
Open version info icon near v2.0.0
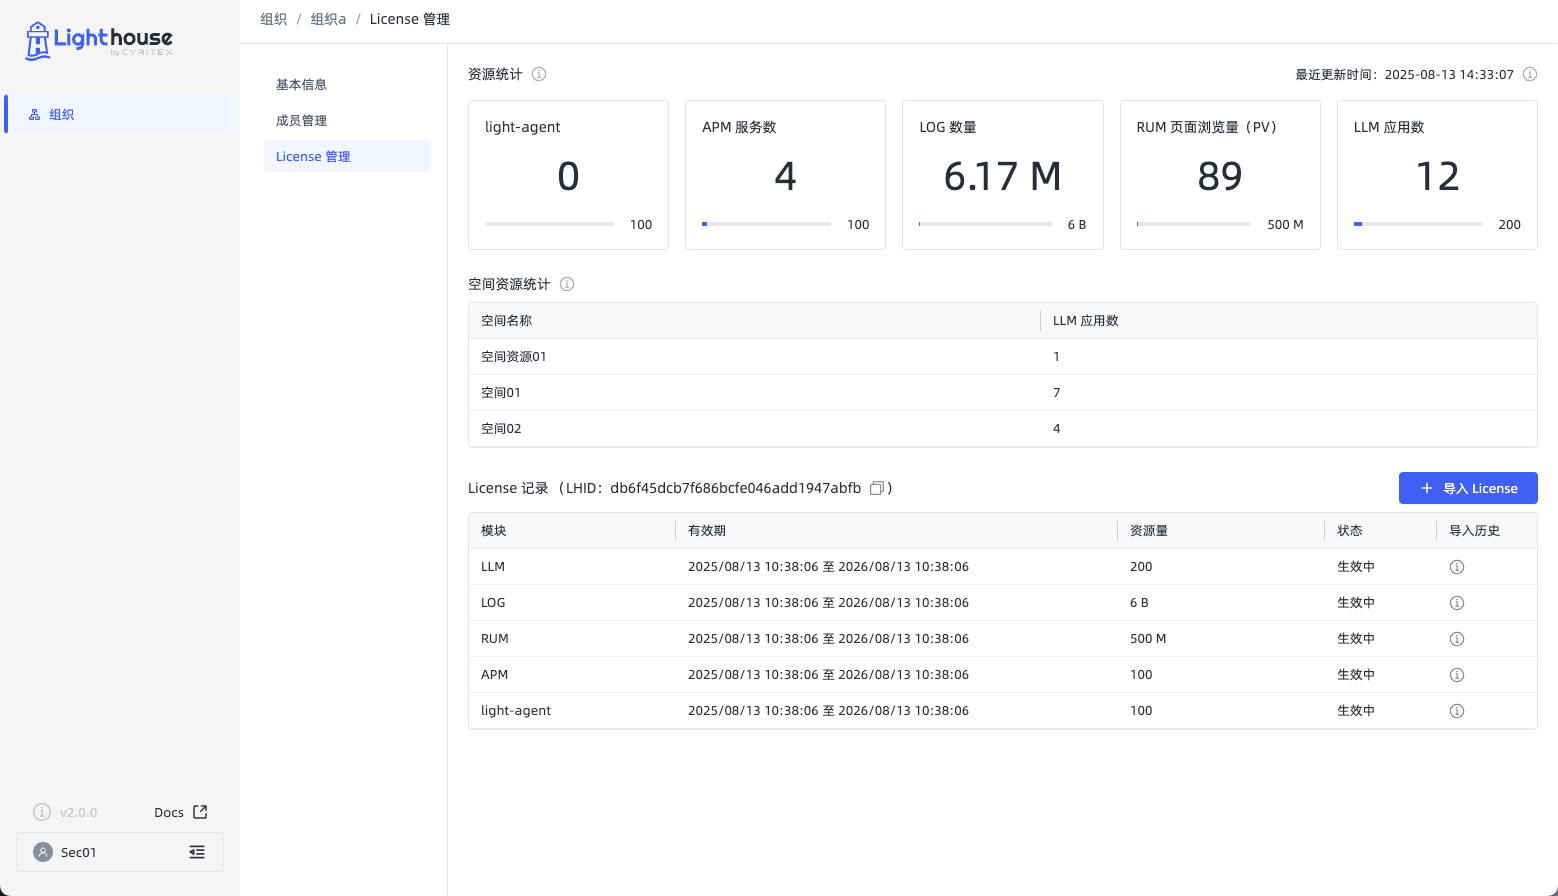pyautogui.click(x=42, y=812)
